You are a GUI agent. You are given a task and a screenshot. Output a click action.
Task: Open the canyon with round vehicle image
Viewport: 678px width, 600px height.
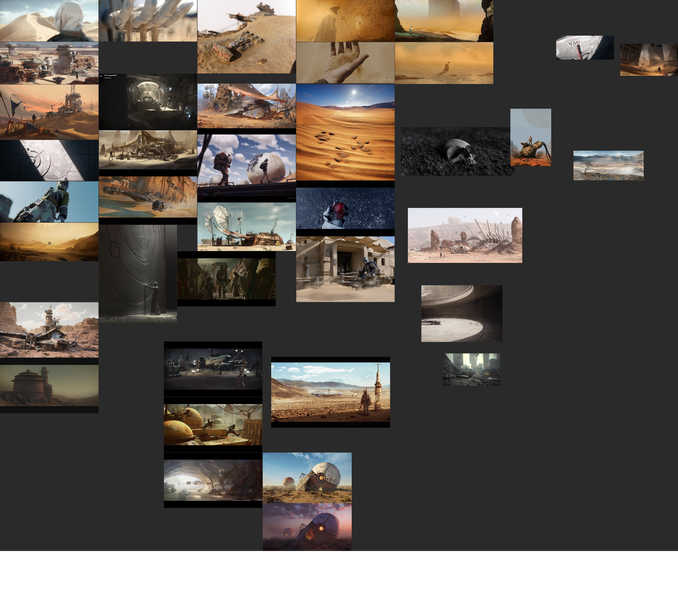tap(148, 197)
